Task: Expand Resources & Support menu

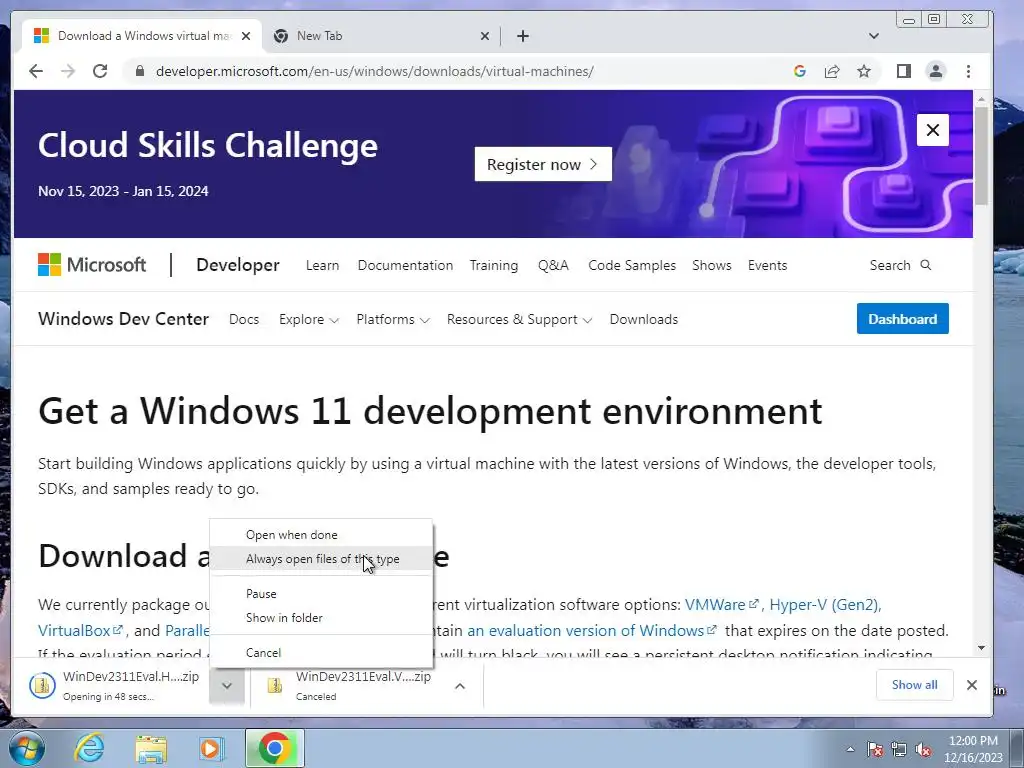Action: pyautogui.click(x=519, y=319)
